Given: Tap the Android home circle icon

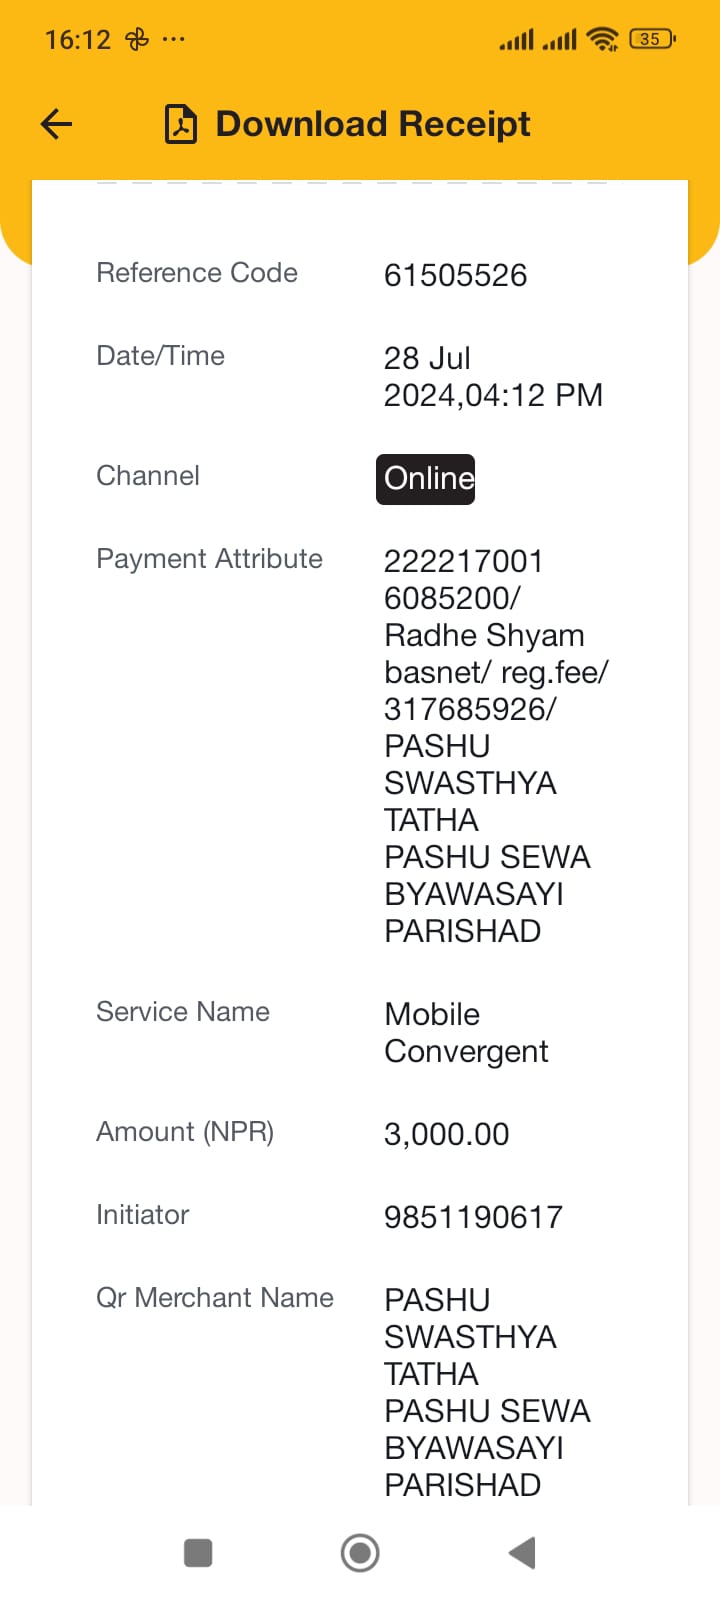Looking at the screenshot, I should 360,1553.
